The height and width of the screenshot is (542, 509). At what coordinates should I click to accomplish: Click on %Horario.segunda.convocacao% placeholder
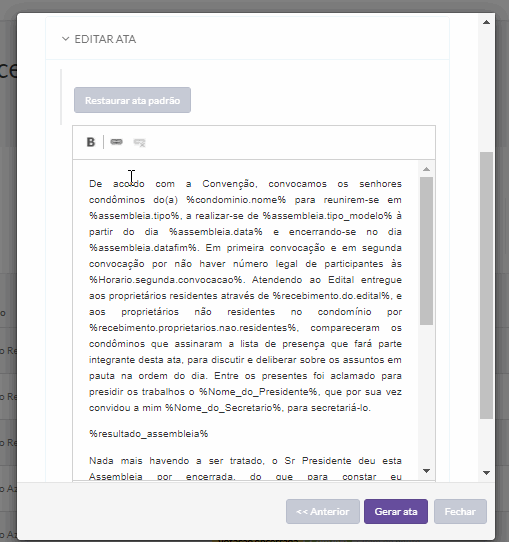pyautogui.click(x=166, y=280)
